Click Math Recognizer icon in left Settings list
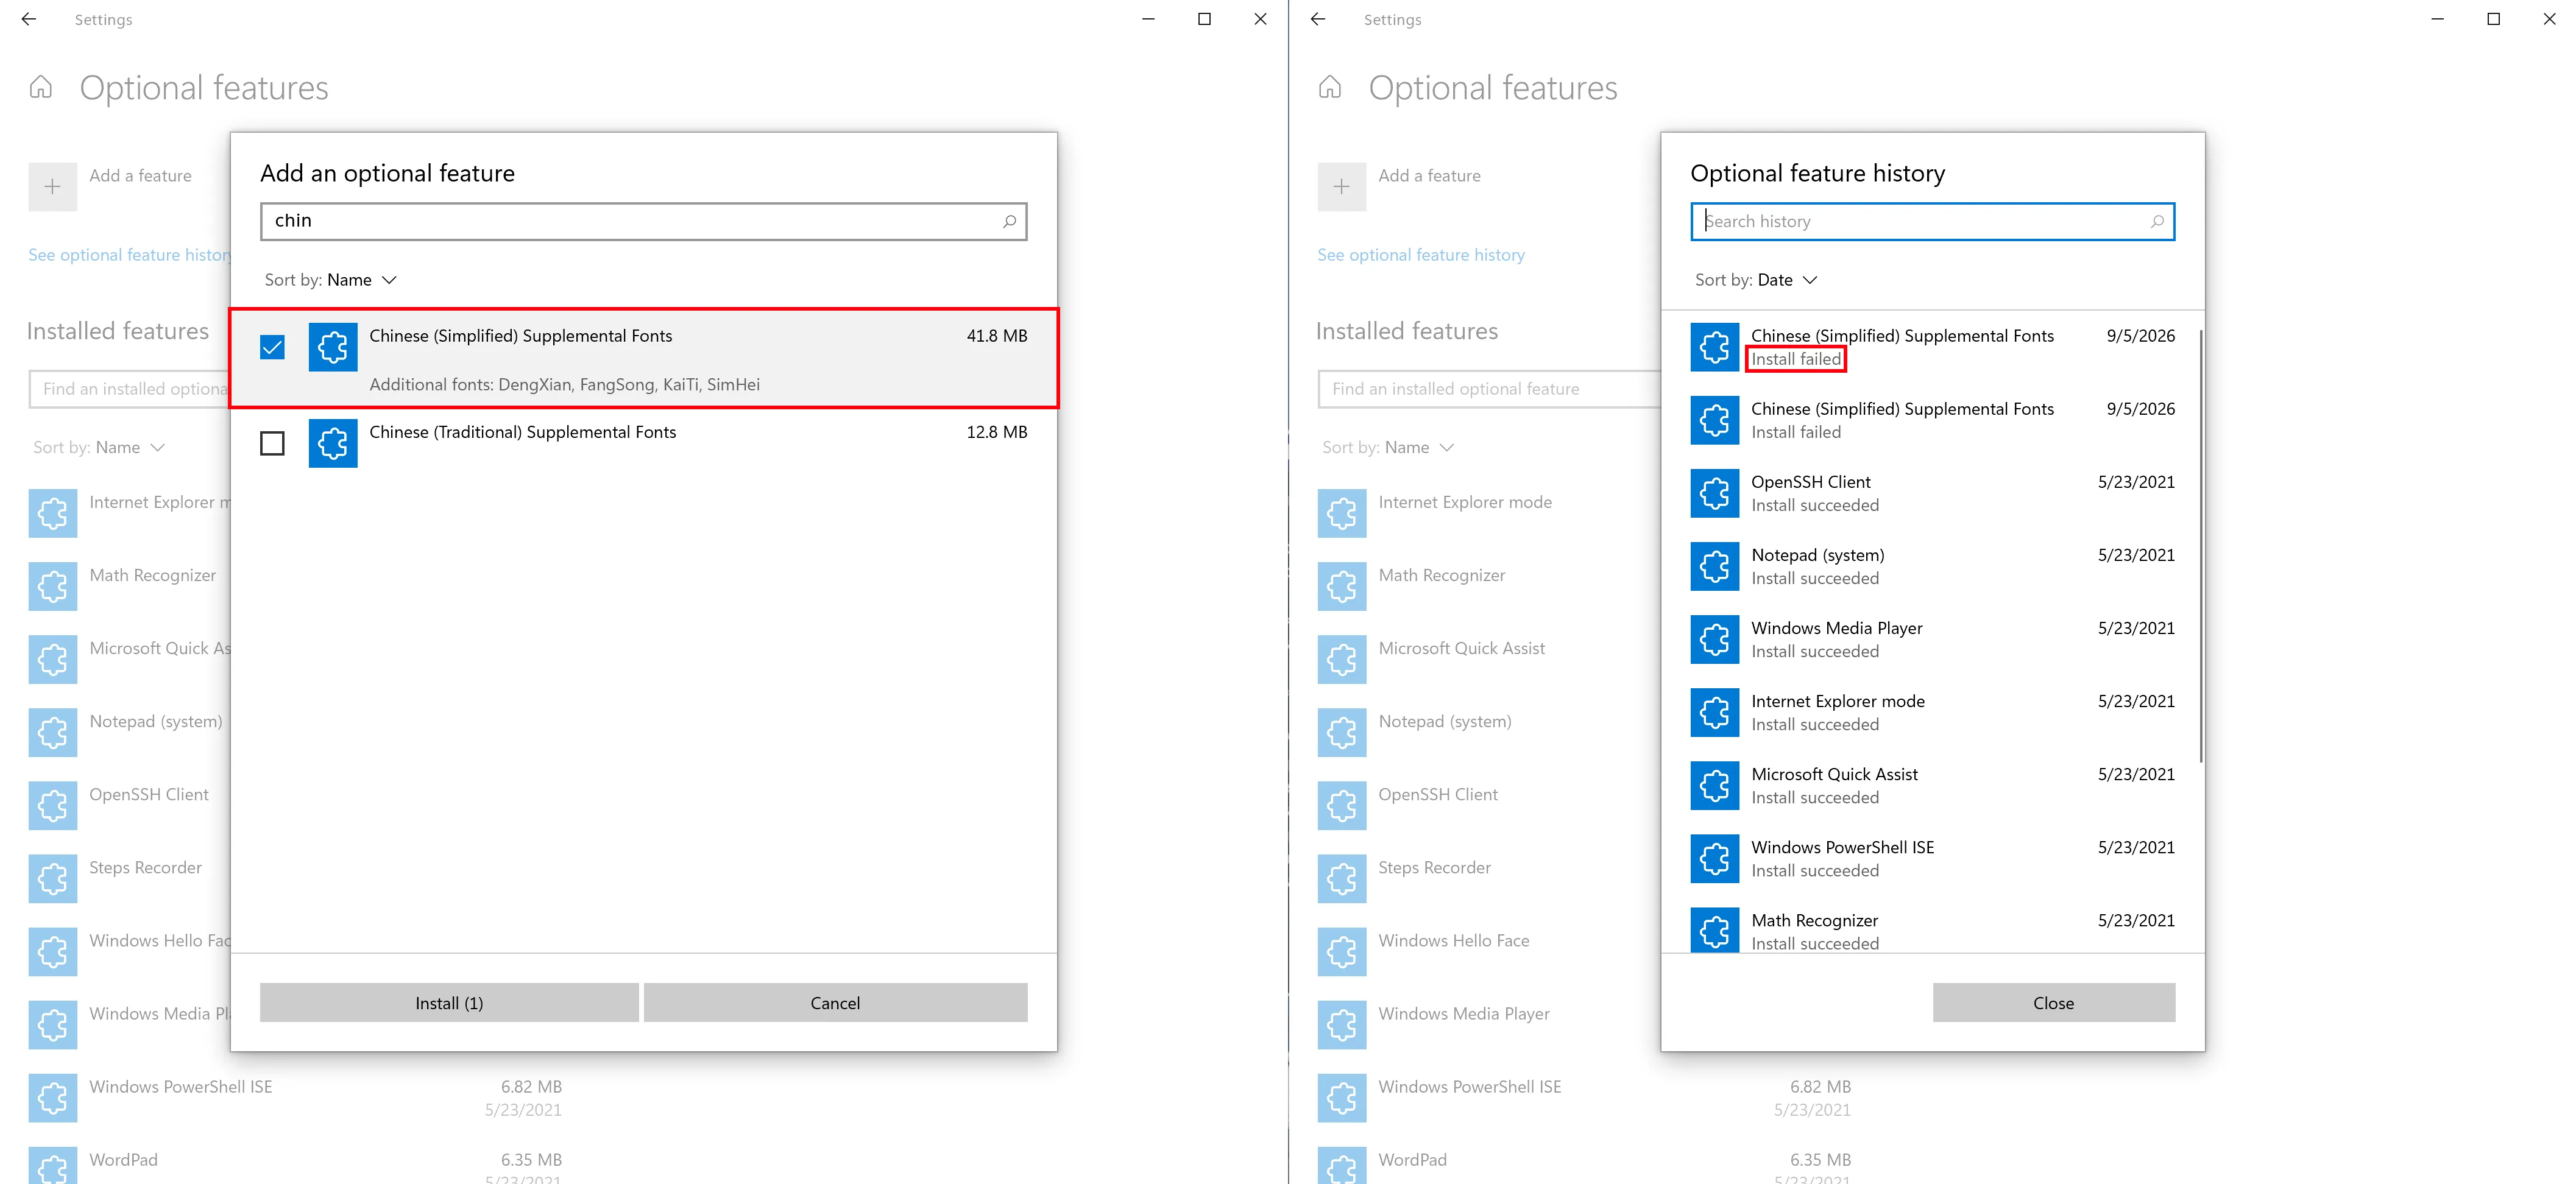 coord(53,586)
